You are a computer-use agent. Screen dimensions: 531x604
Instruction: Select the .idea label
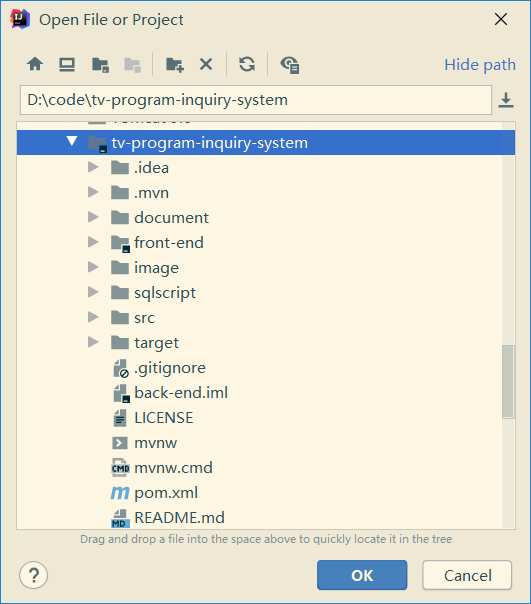click(x=151, y=168)
